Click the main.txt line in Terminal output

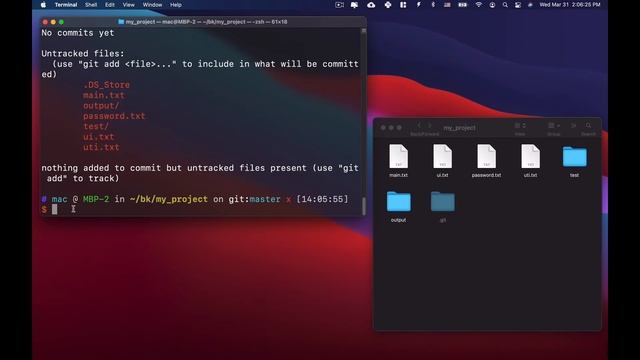point(104,95)
